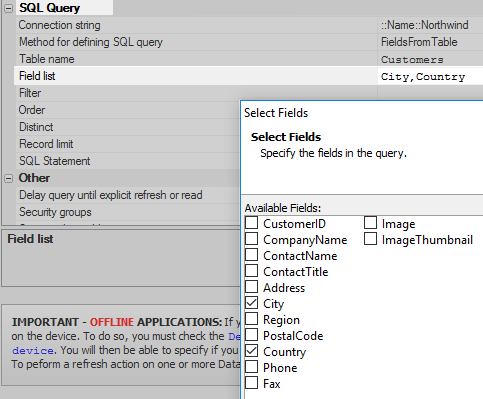Select the Distinct property row
The width and height of the screenshot is (483, 399).
pyautogui.click(x=128, y=127)
